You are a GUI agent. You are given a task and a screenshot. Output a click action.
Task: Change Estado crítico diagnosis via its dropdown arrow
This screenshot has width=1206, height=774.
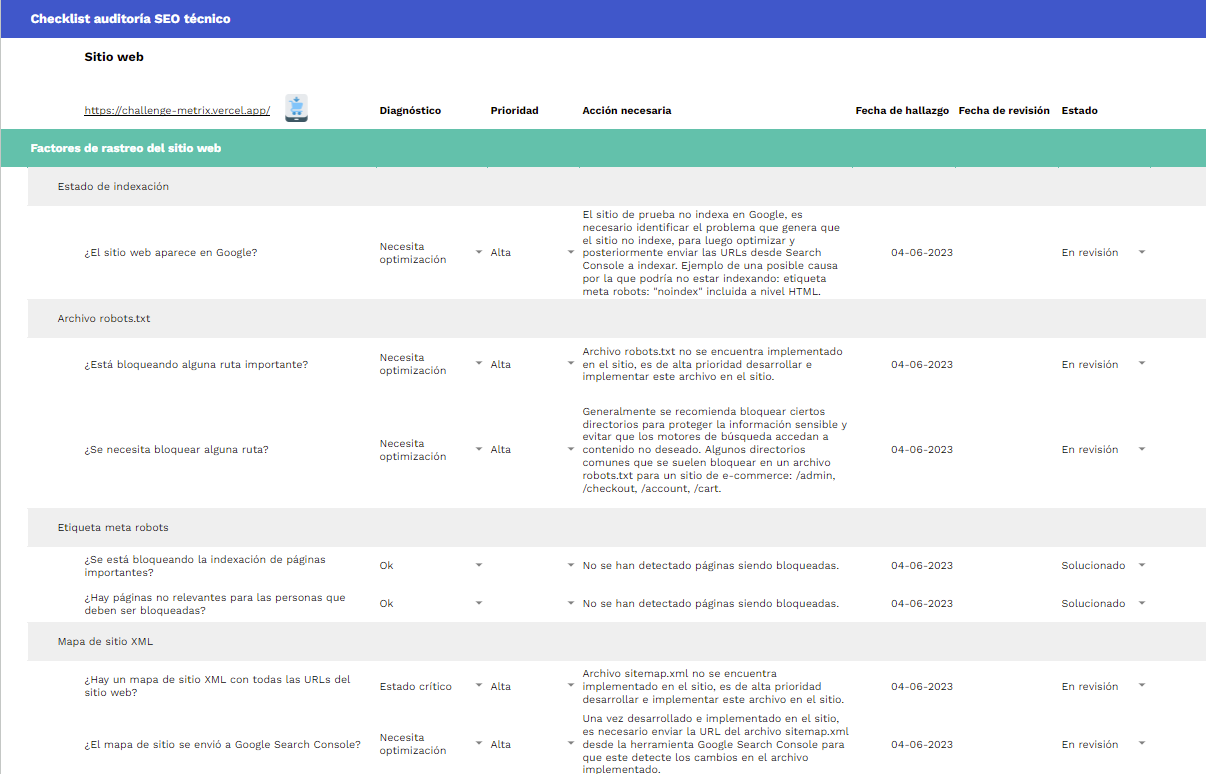click(478, 686)
